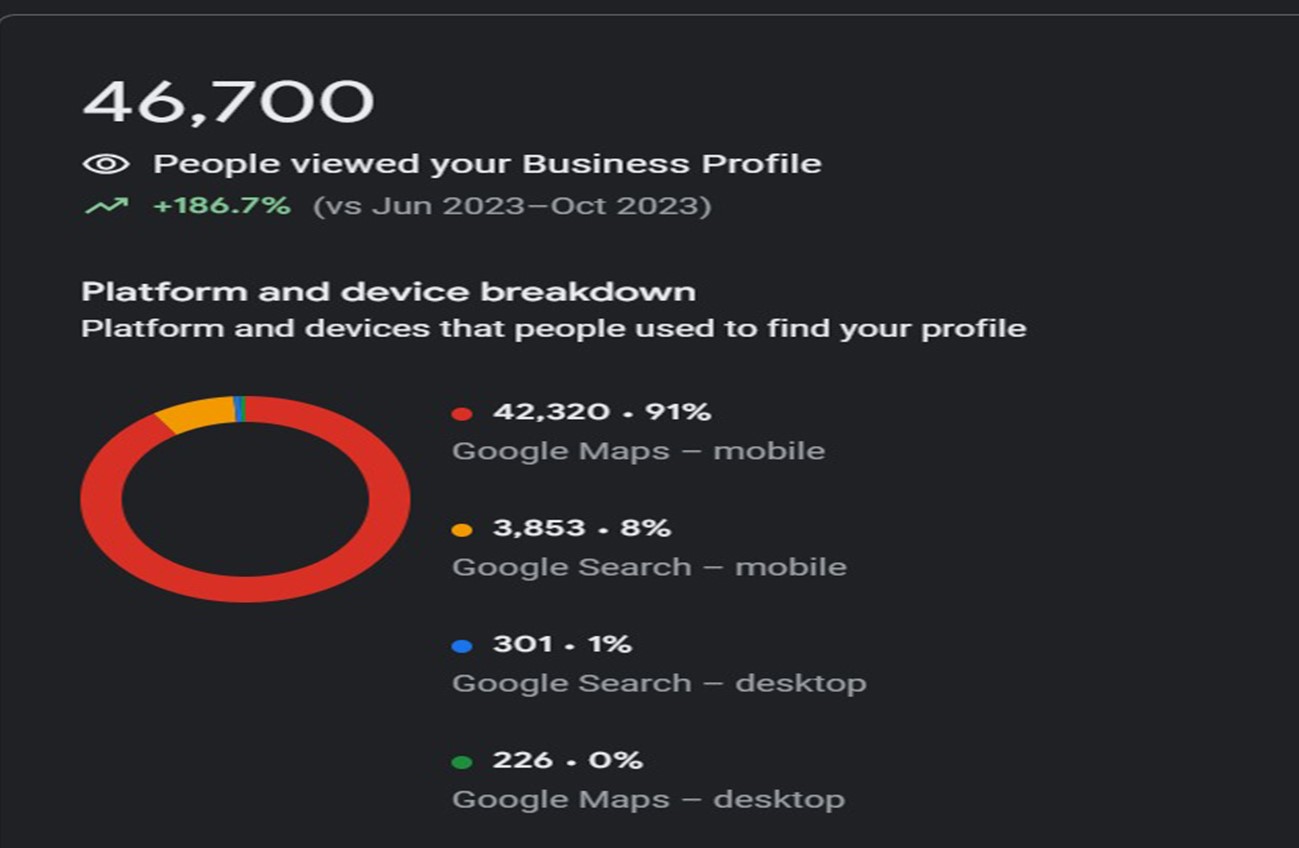Click the green Google Maps desktop legend dot
Screen dimensions: 1299x848
(x=461, y=762)
